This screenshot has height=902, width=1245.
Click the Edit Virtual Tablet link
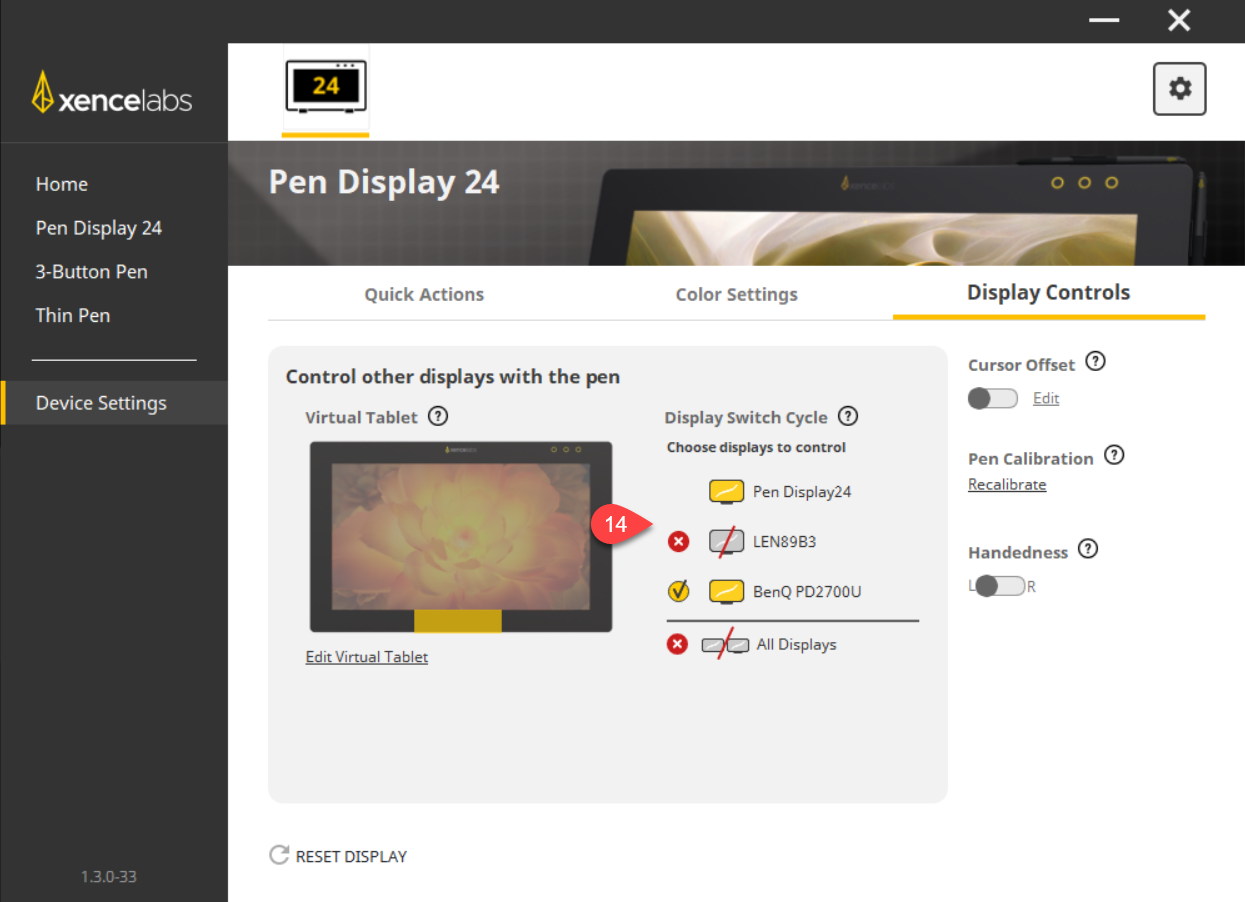(x=367, y=657)
